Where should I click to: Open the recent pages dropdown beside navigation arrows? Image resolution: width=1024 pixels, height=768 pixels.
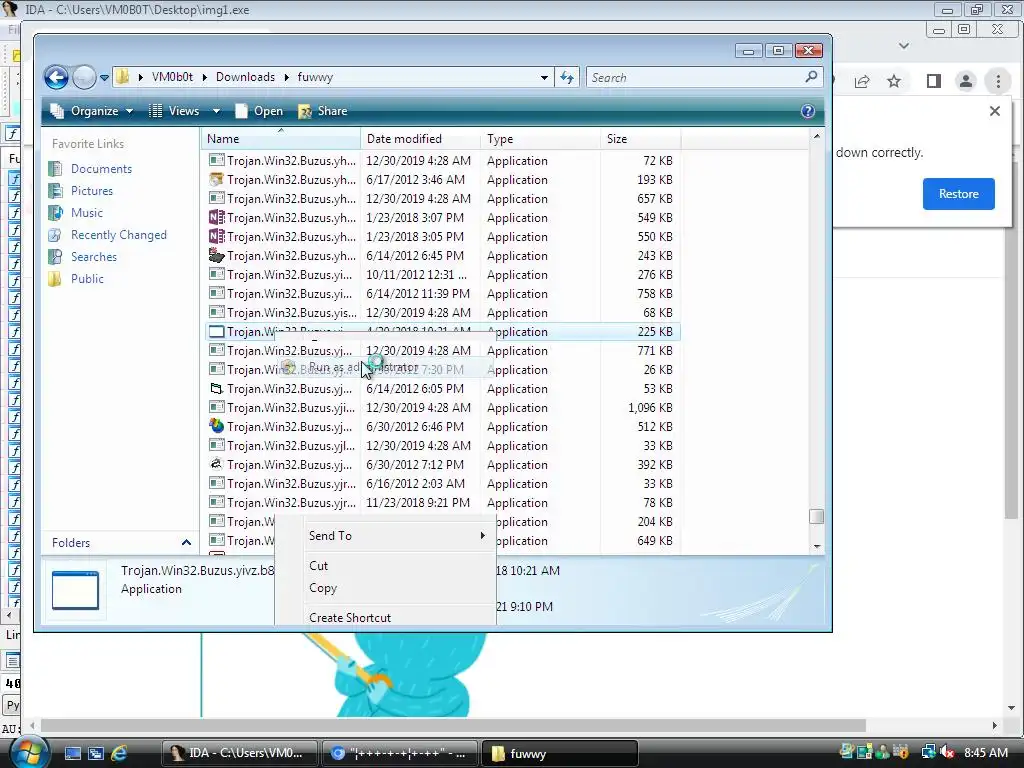(x=104, y=78)
